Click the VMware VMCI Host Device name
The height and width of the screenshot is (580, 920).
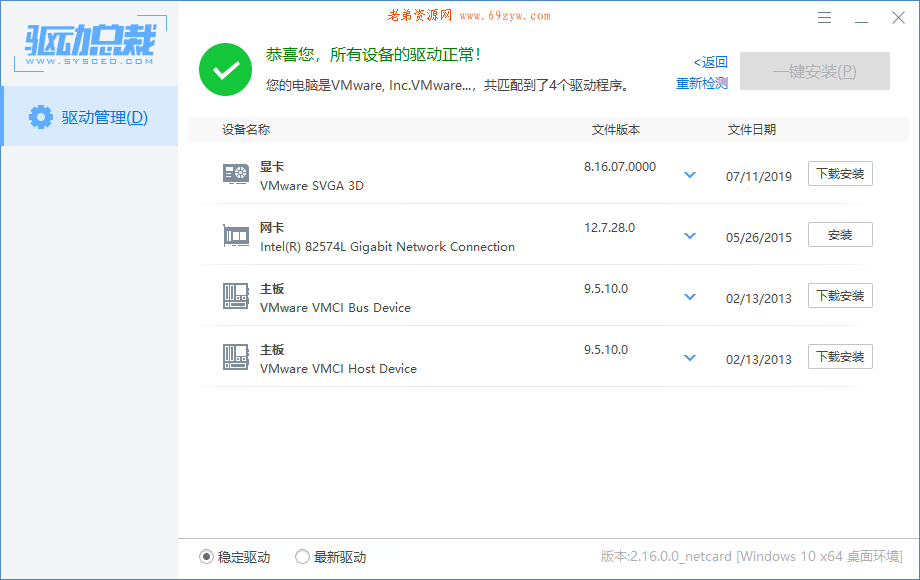[x=338, y=368]
